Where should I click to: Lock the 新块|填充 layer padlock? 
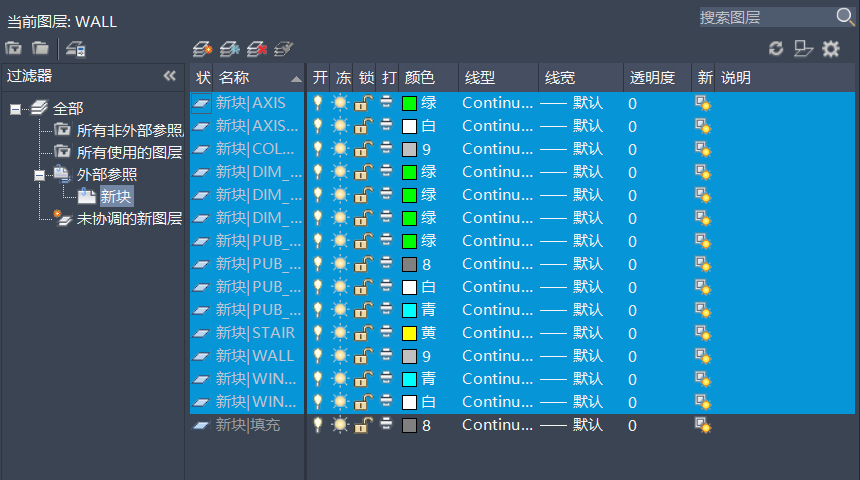pos(364,425)
